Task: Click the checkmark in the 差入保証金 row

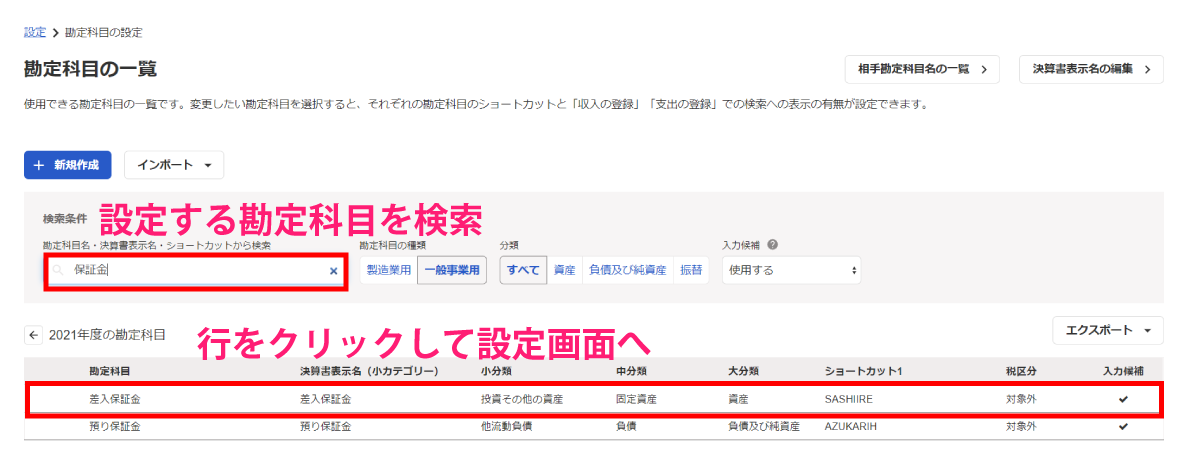Action: tap(1123, 399)
